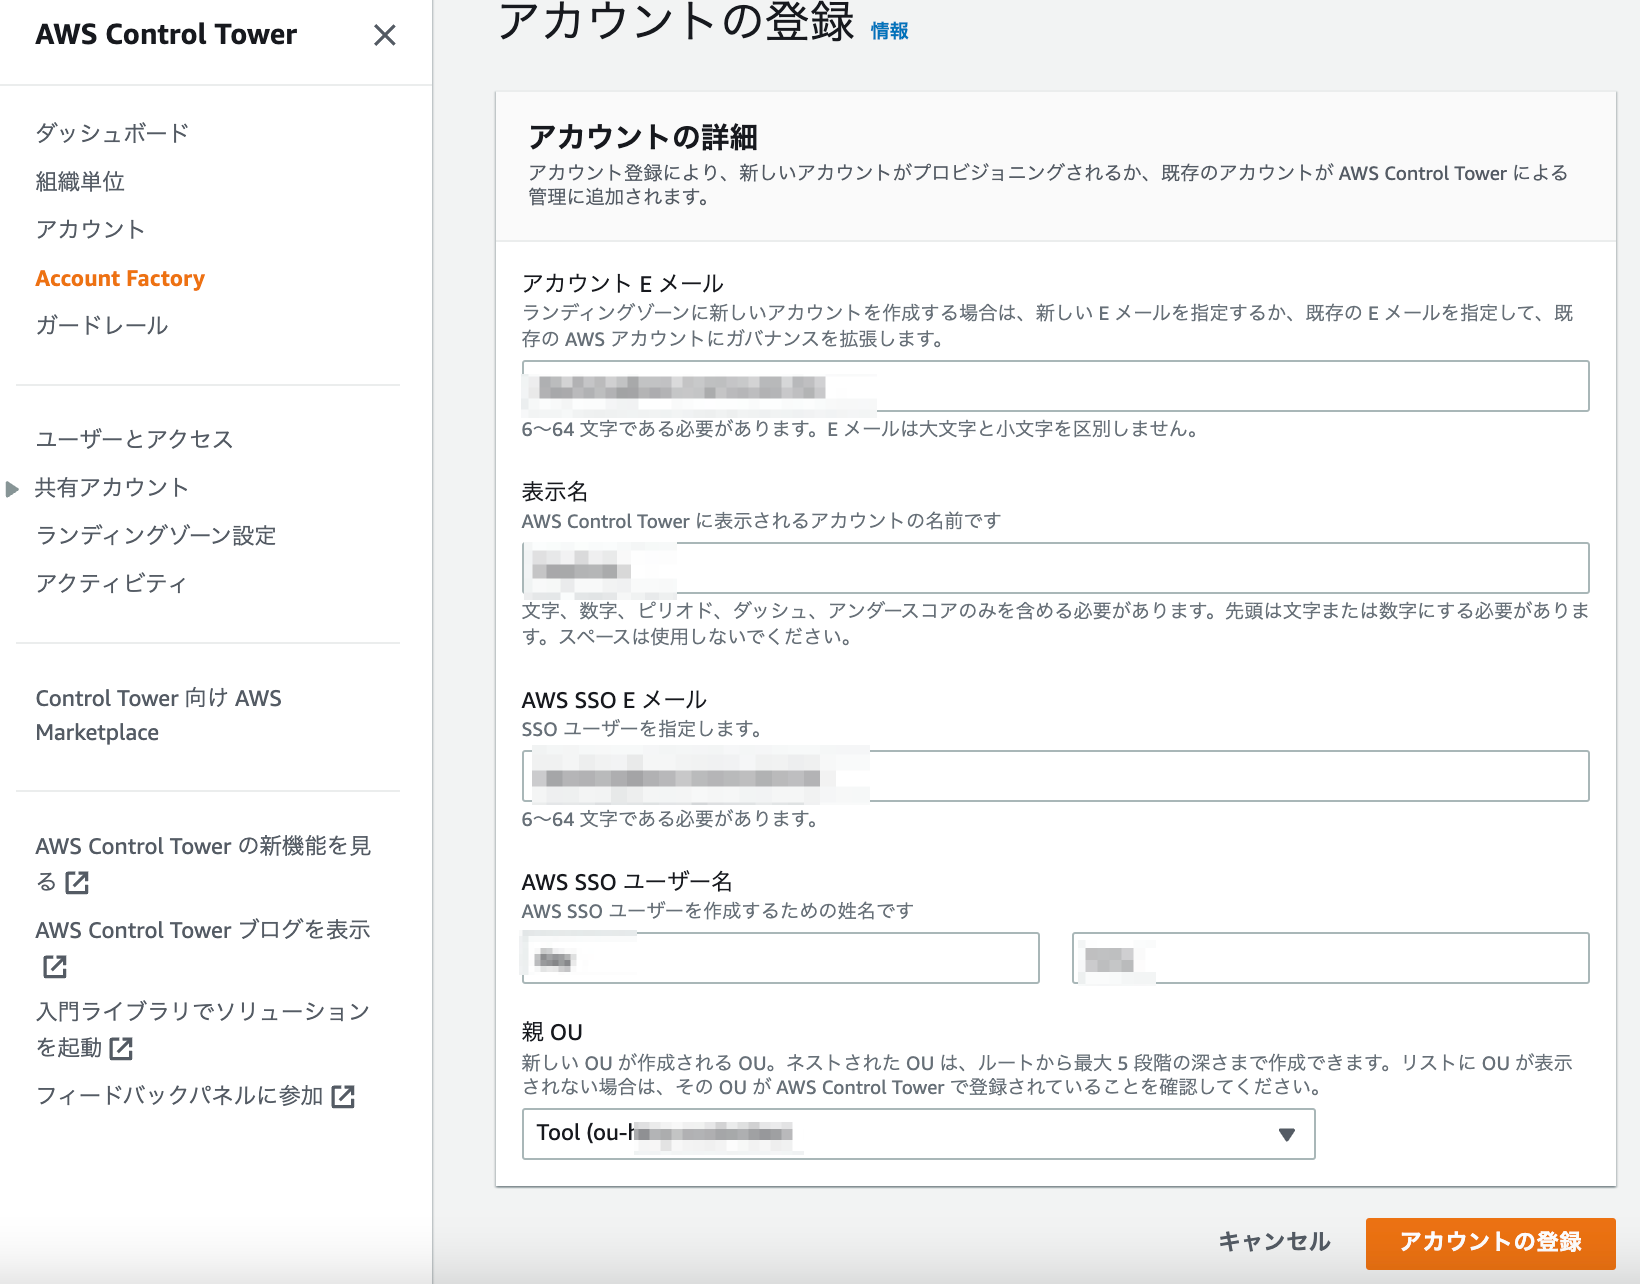
Task: Open ランディングゾーン設定
Action: pos(156,535)
